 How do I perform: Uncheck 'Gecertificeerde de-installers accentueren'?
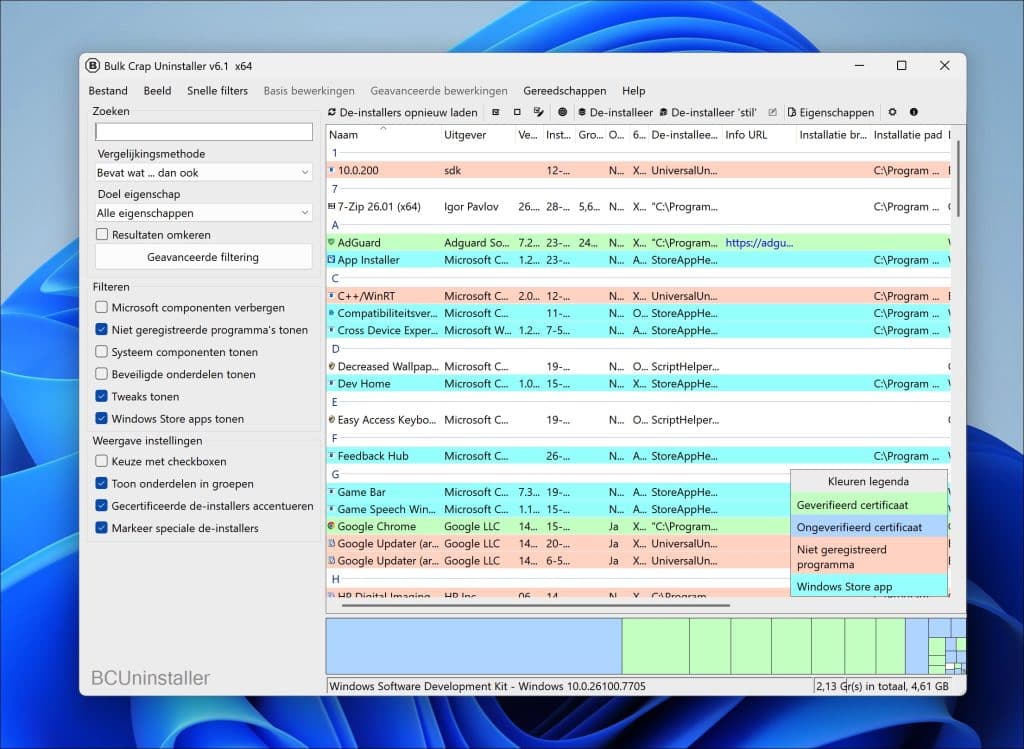(x=101, y=506)
